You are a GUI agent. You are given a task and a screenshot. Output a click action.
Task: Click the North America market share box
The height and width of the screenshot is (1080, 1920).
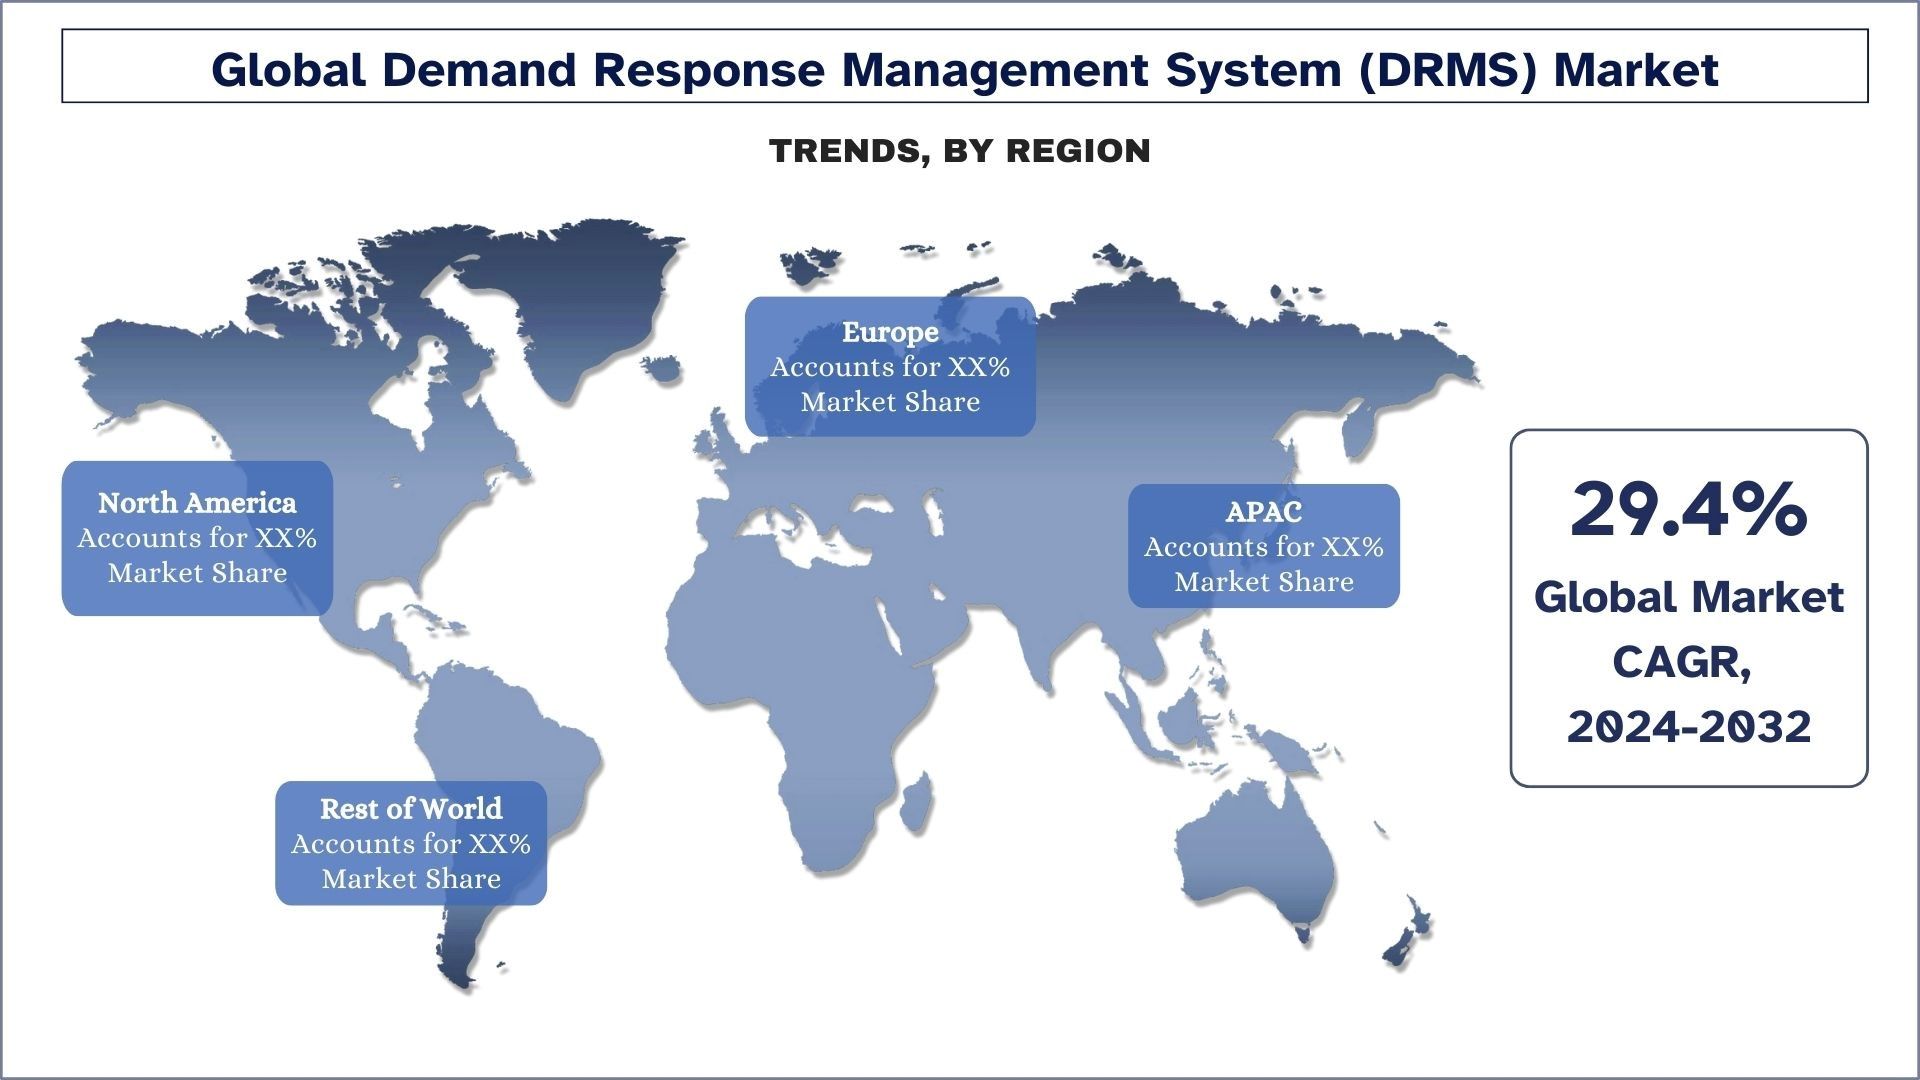197,538
